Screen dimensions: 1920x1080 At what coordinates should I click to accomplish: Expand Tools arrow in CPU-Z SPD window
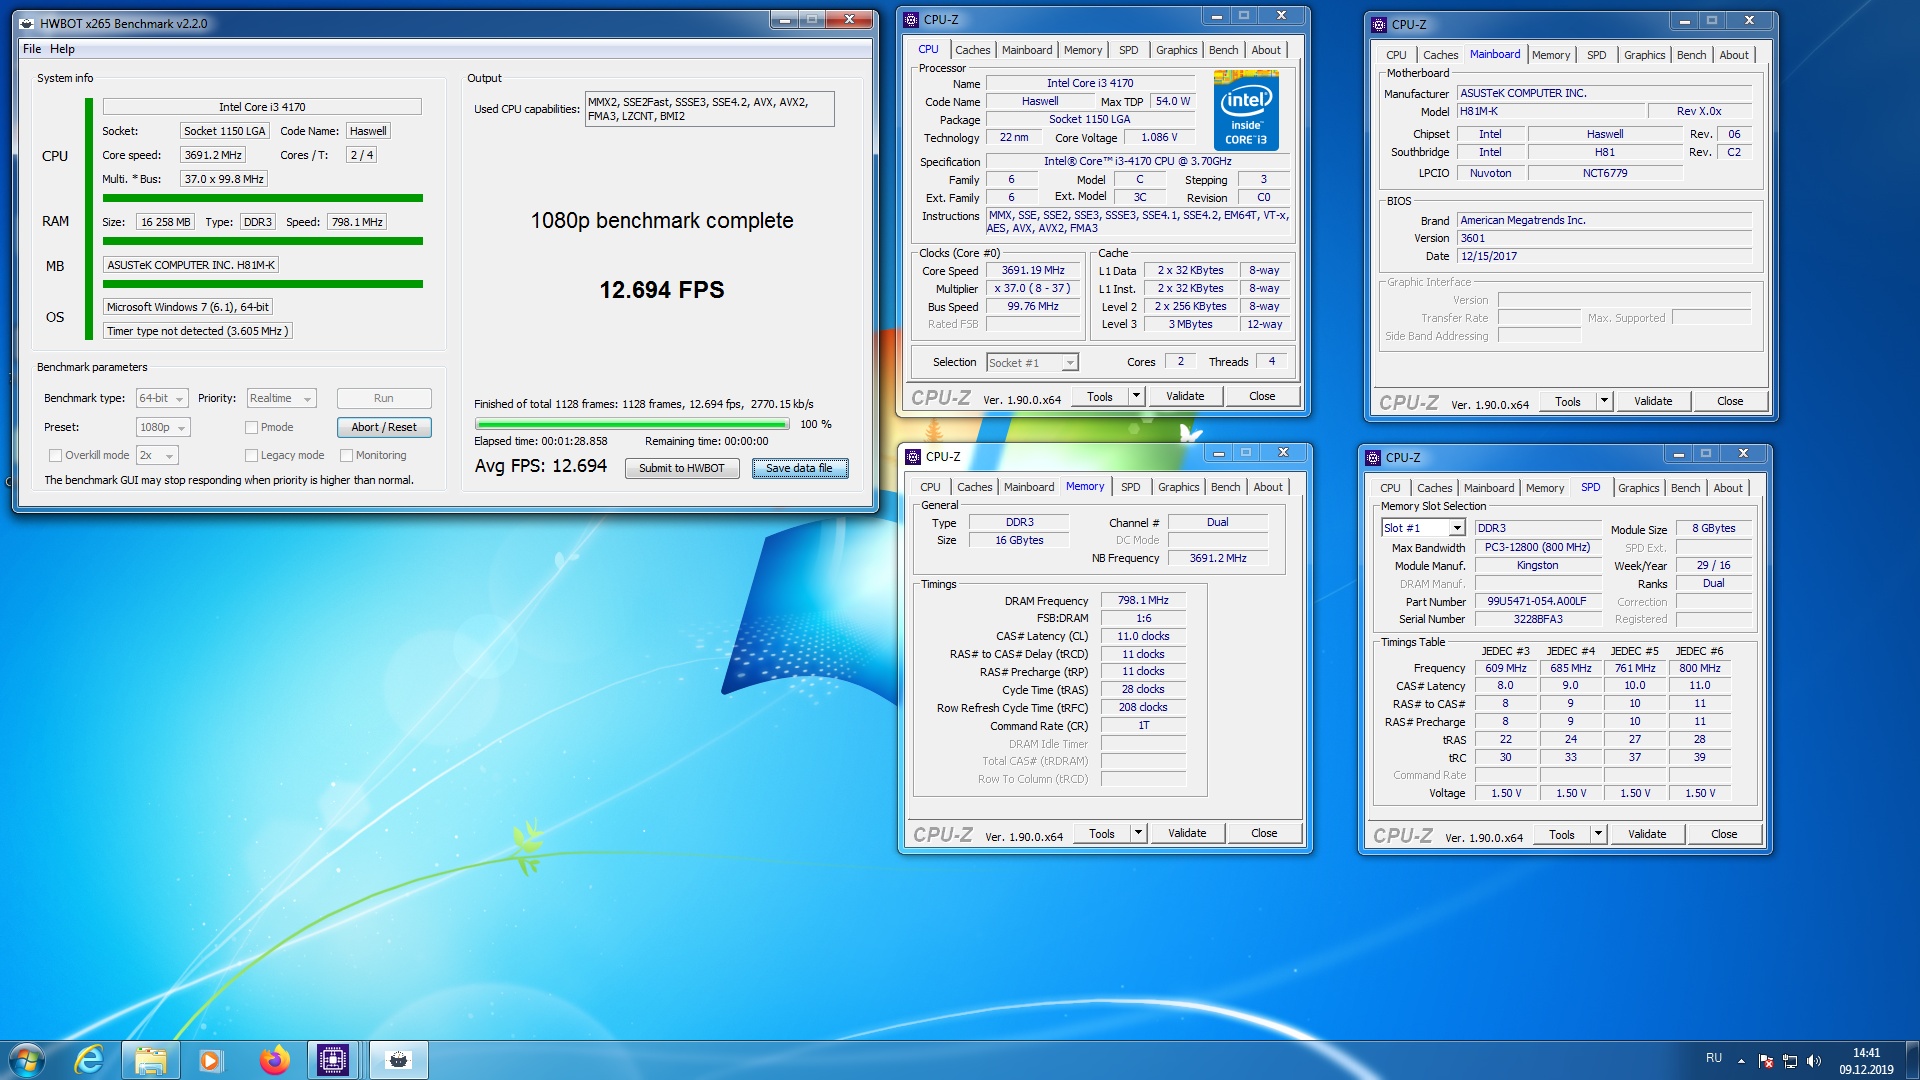click(x=1598, y=834)
